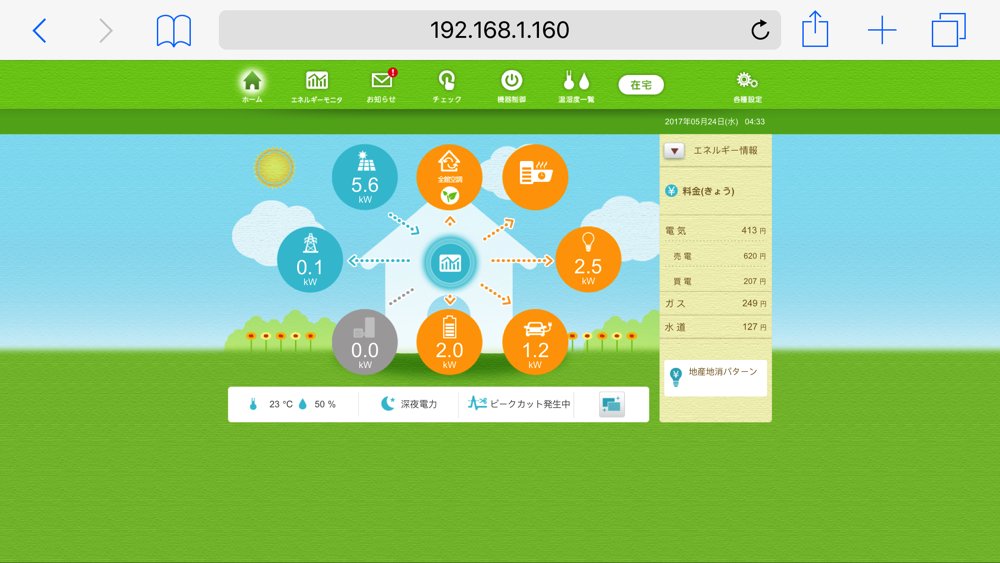
Task: Select the 電気 413 円 row
Action: [x=716, y=230]
